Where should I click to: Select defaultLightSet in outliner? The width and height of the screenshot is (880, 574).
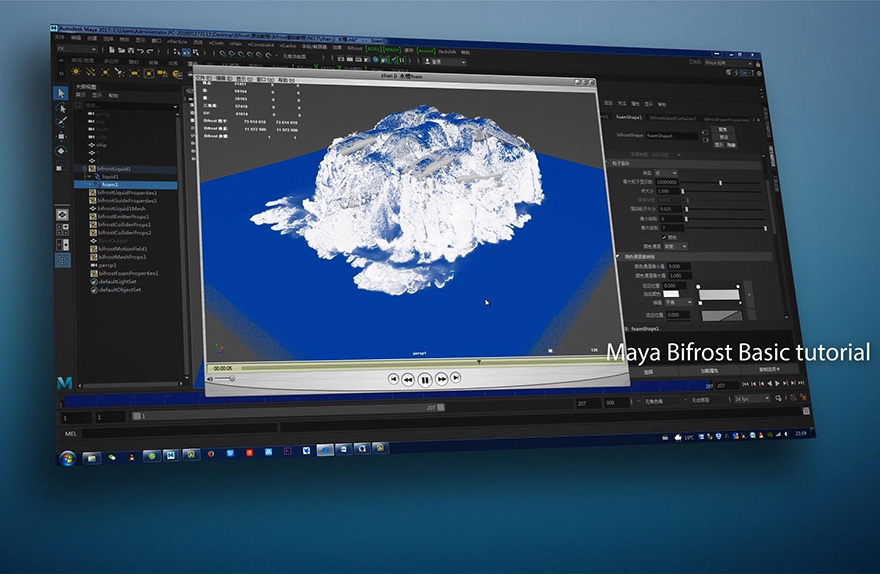(118, 282)
